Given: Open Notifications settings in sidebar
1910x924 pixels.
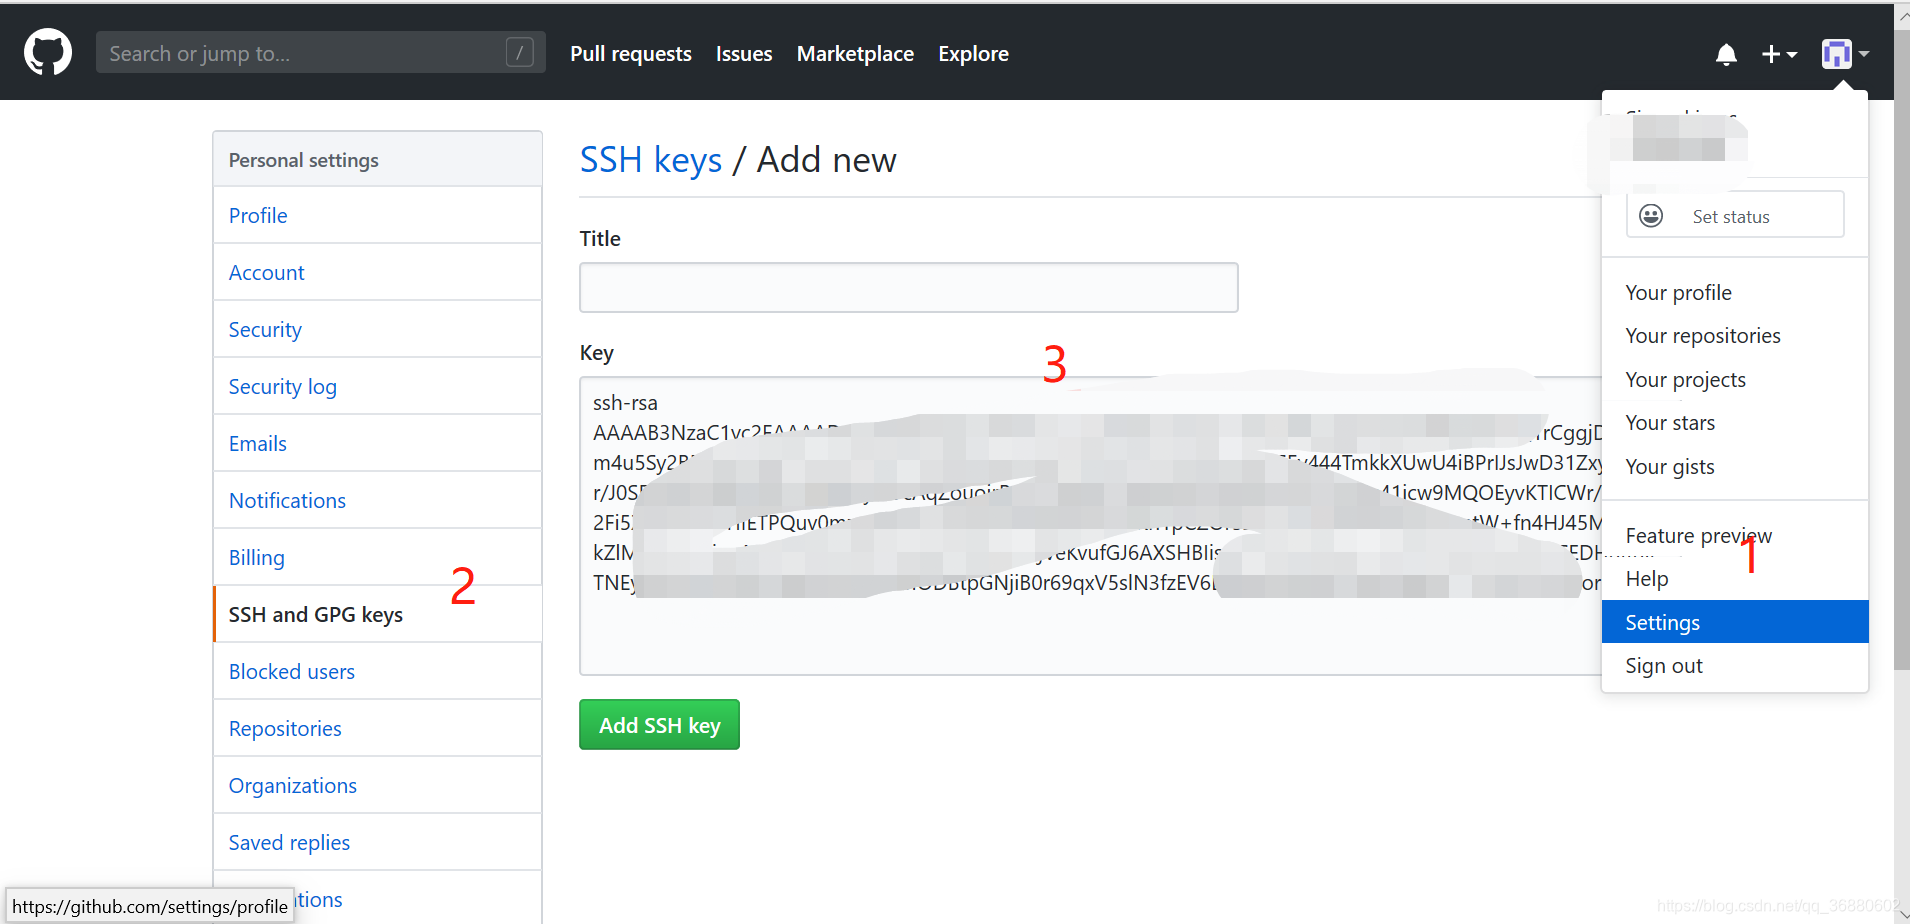Looking at the screenshot, I should (x=377, y=500).
